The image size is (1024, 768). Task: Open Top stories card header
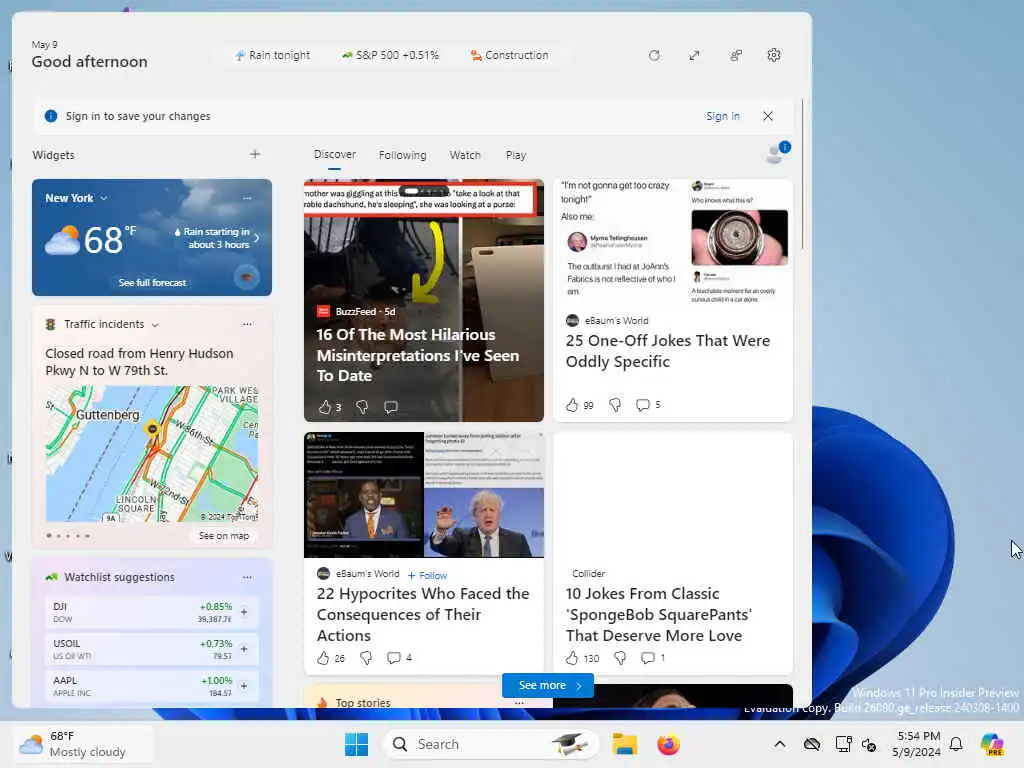click(x=362, y=703)
